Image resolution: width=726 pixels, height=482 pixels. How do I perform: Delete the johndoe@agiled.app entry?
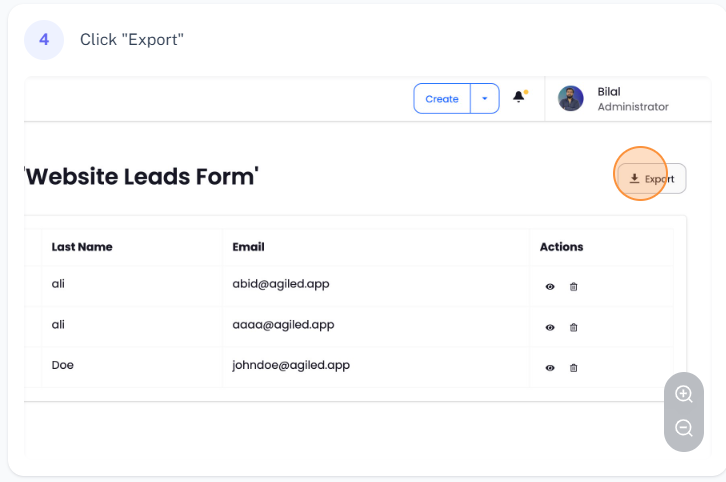(573, 368)
